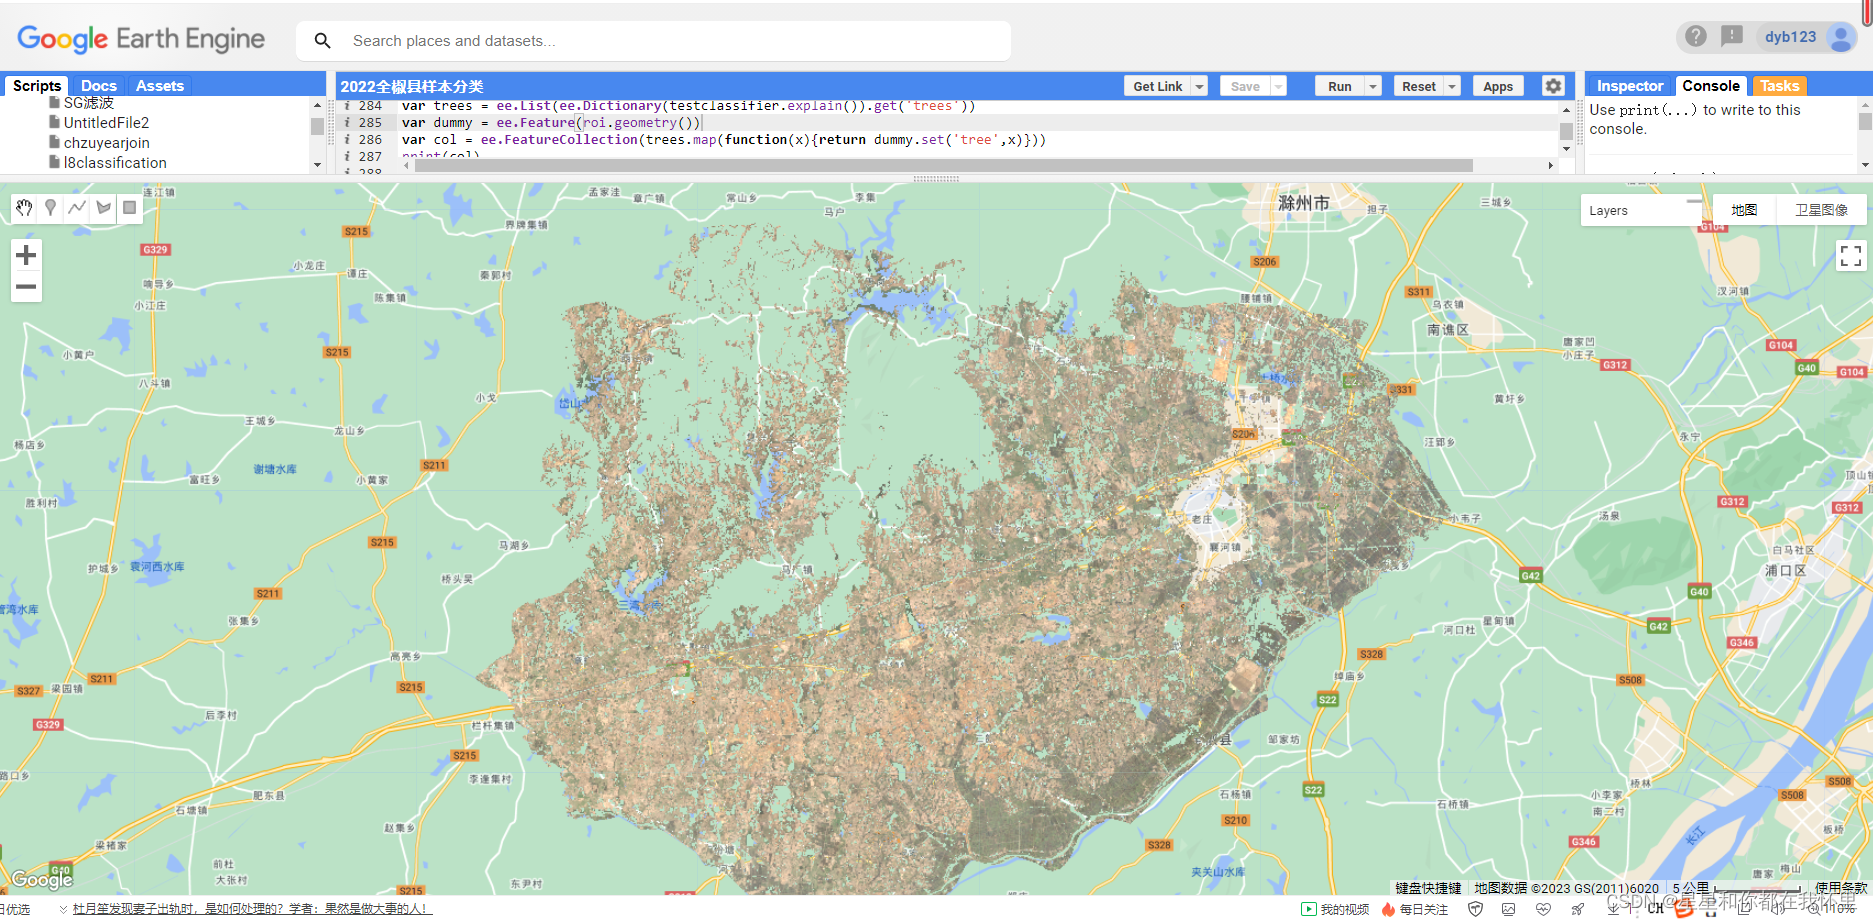Open the l8classification script file

115,163
